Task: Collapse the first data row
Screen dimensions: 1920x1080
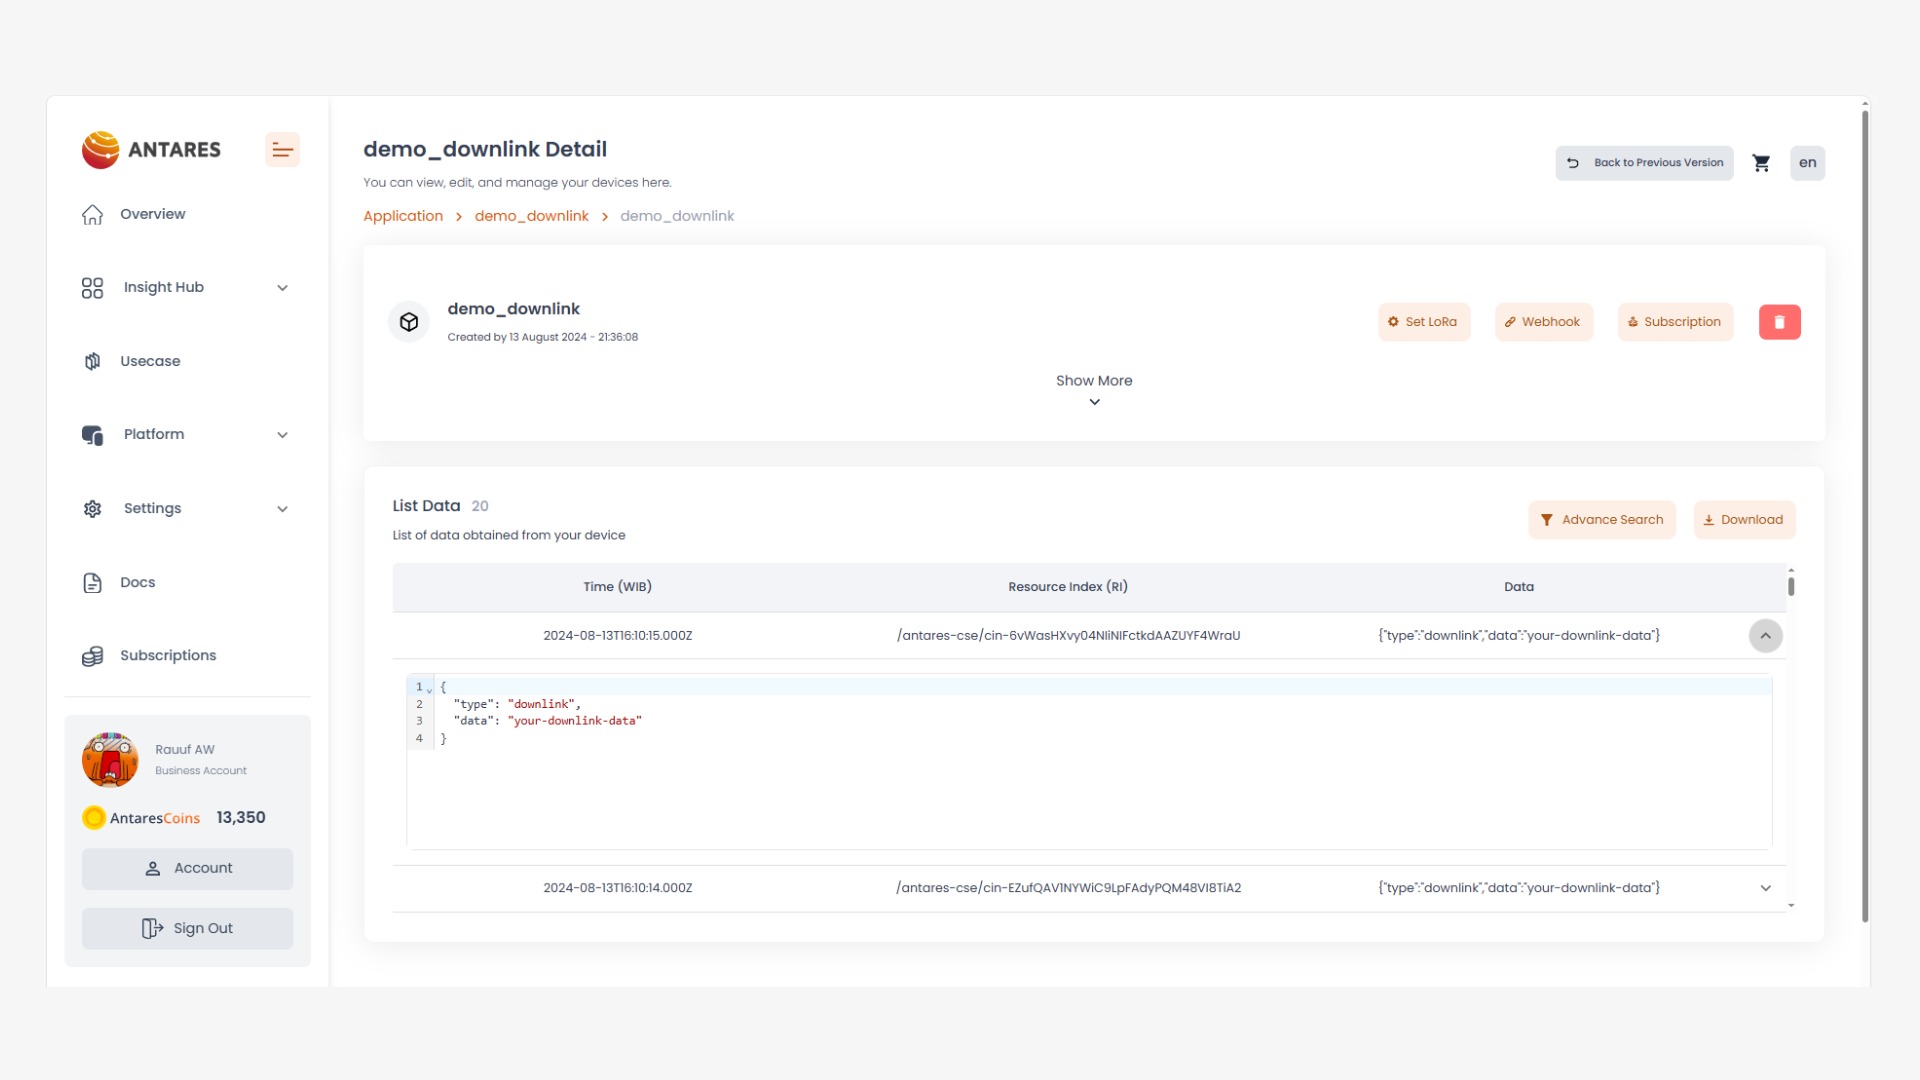Action: click(1765, 636)
